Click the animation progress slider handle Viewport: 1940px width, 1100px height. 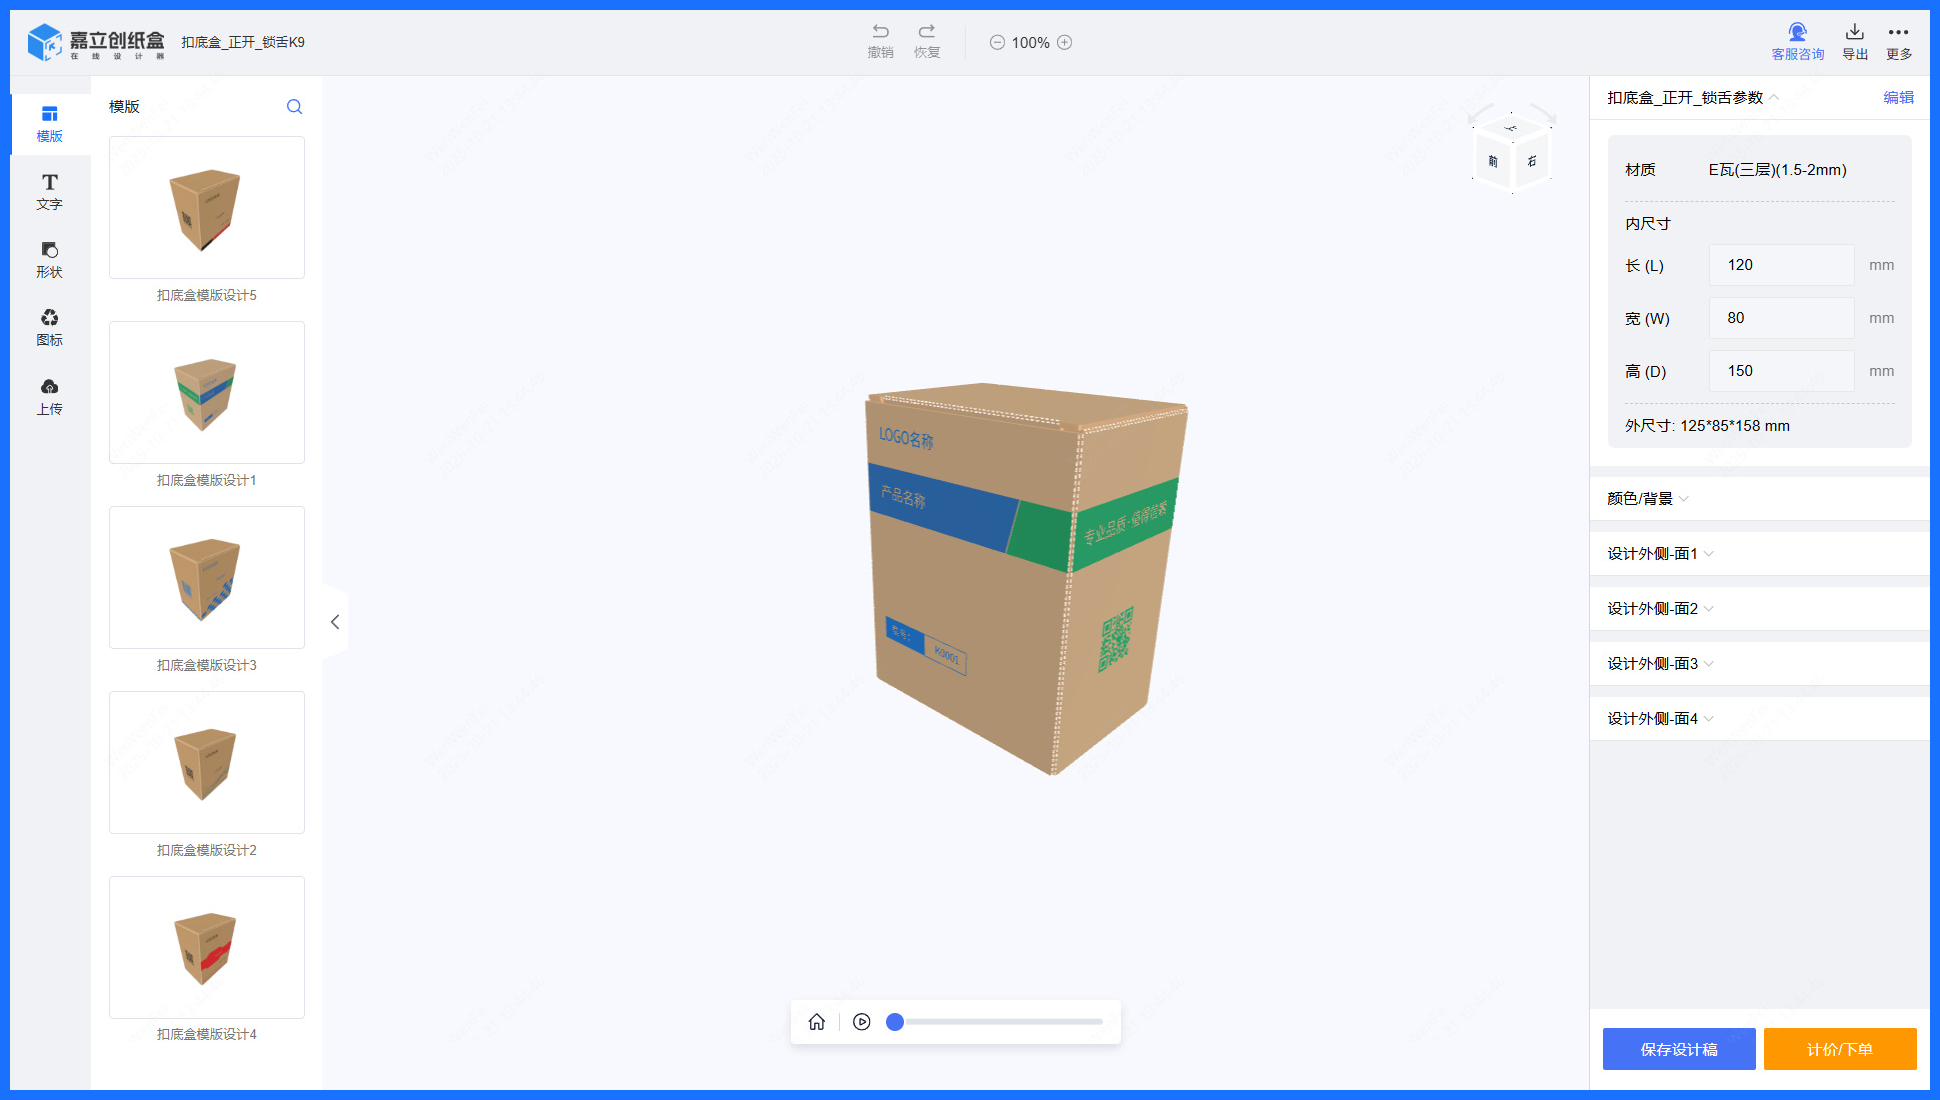tap(896, 1022)
